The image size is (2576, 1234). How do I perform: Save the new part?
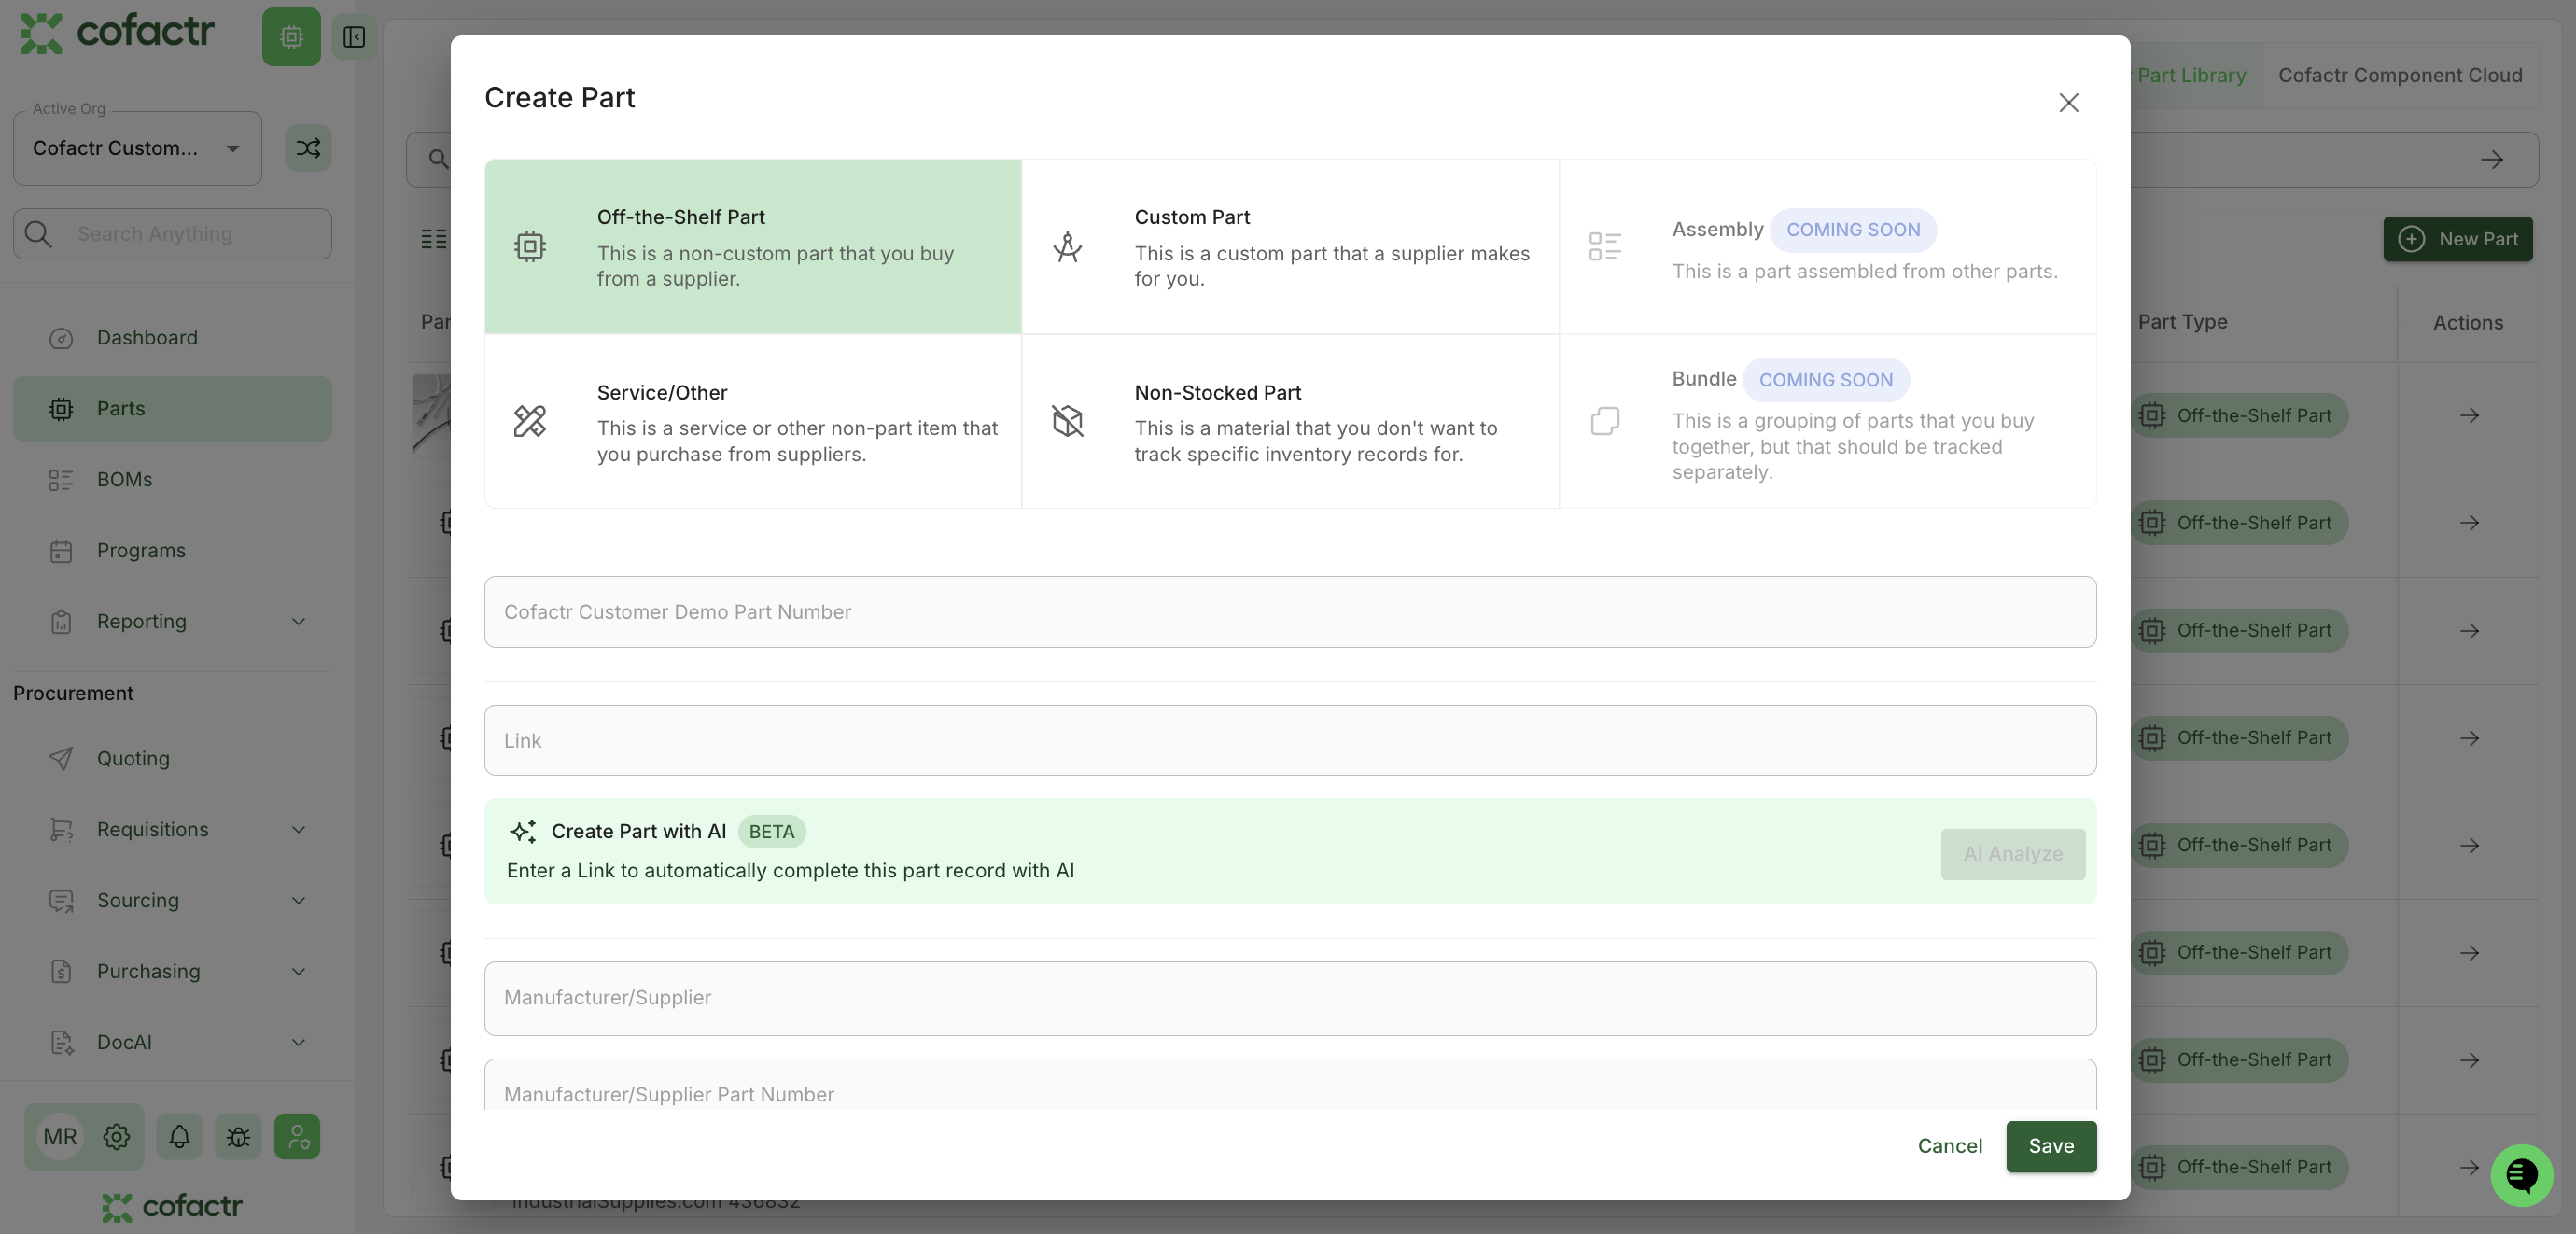[x=2051, y=1146]
